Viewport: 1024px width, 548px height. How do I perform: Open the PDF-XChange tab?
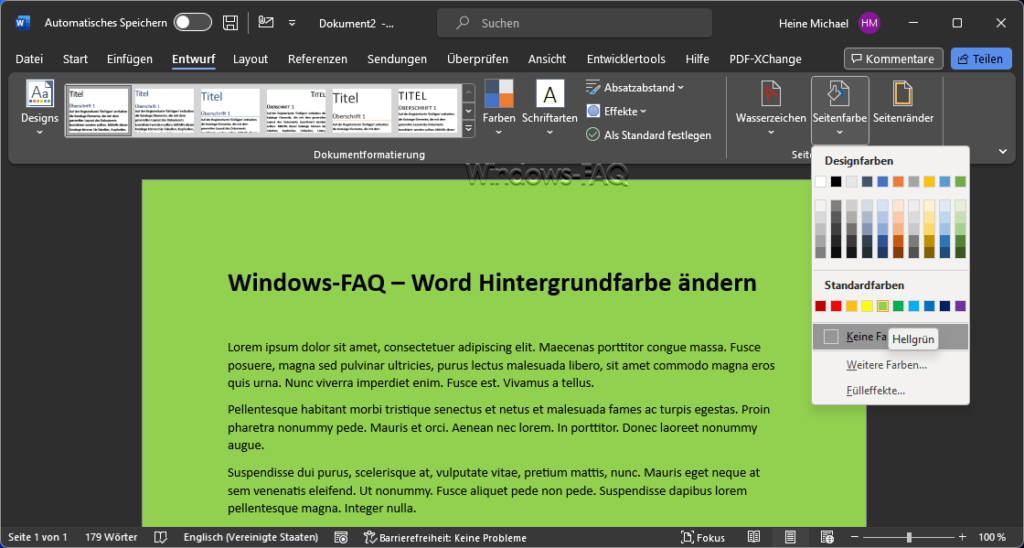(x=765, y=59)
